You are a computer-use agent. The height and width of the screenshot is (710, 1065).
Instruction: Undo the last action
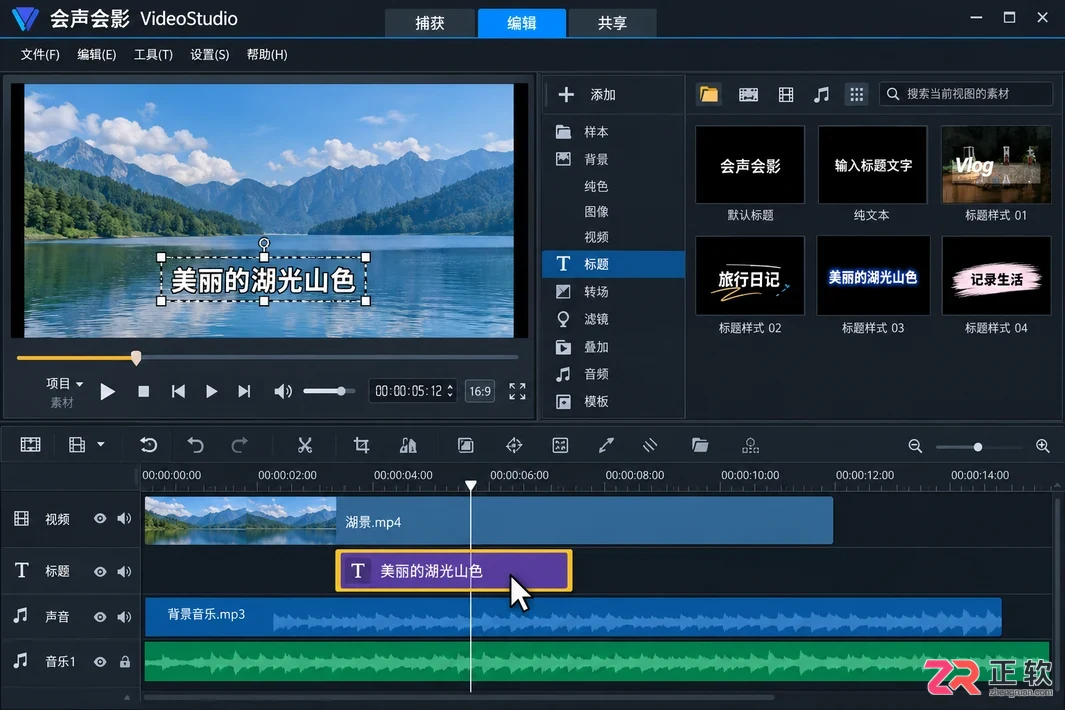click(x=196, y=445)
